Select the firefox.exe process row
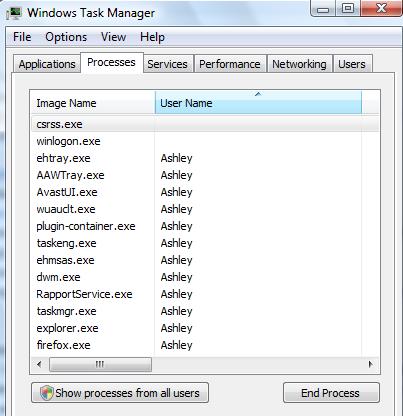Screen dimensions: 403x416 205,345
